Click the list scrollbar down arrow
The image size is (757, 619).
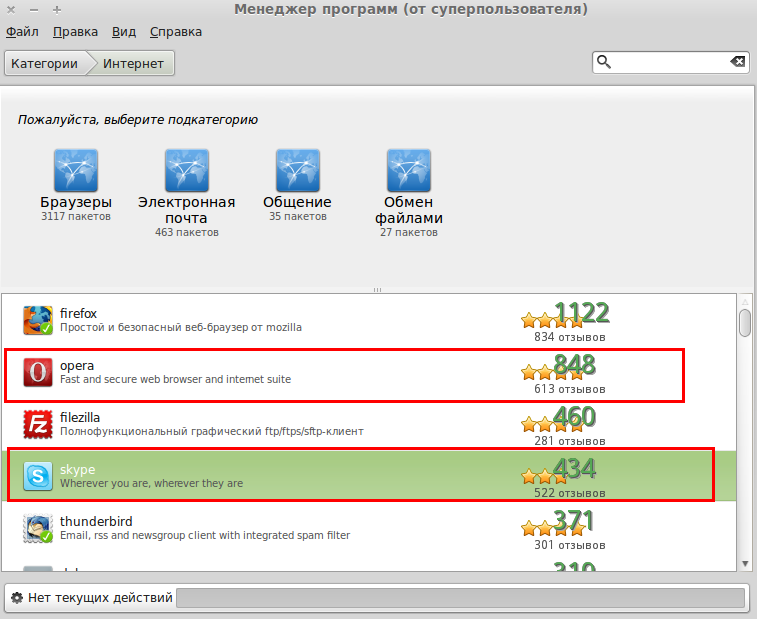tap(745, 563)
